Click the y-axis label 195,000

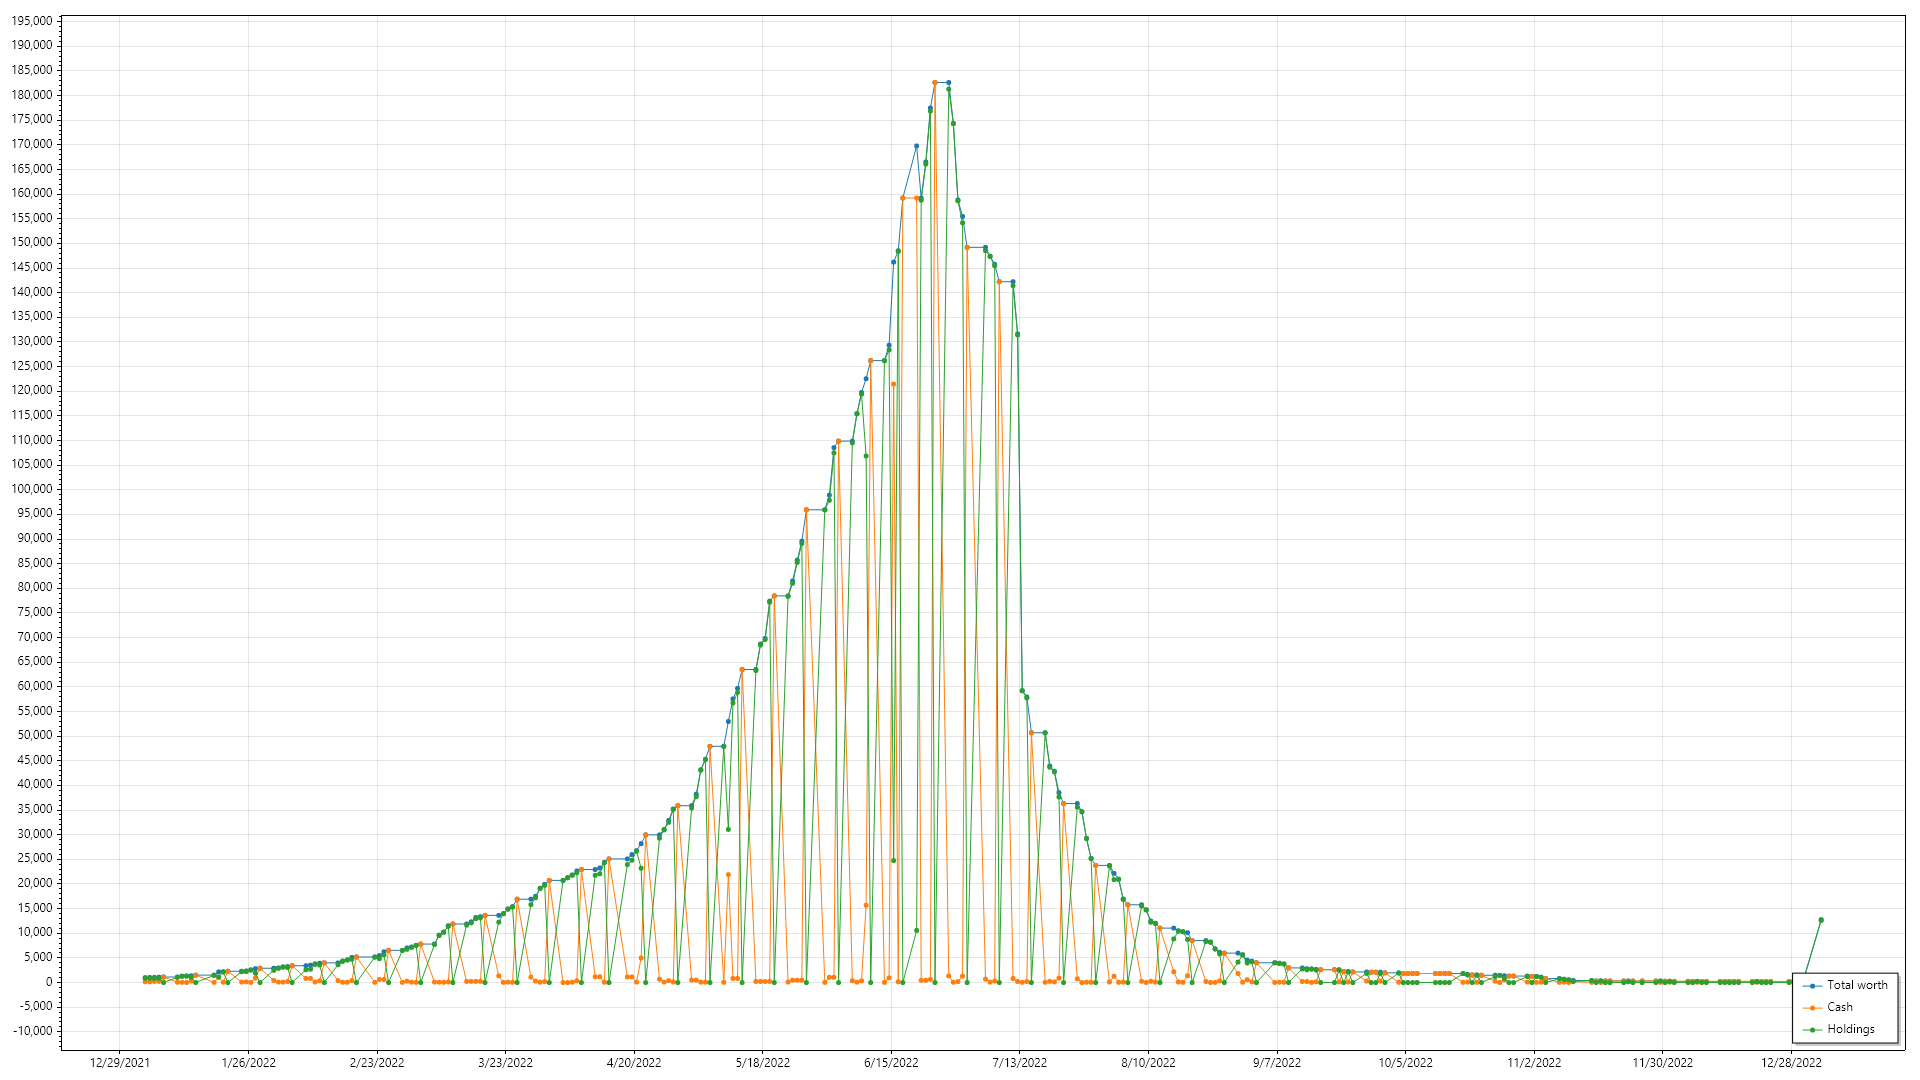[x=31, y=21]
